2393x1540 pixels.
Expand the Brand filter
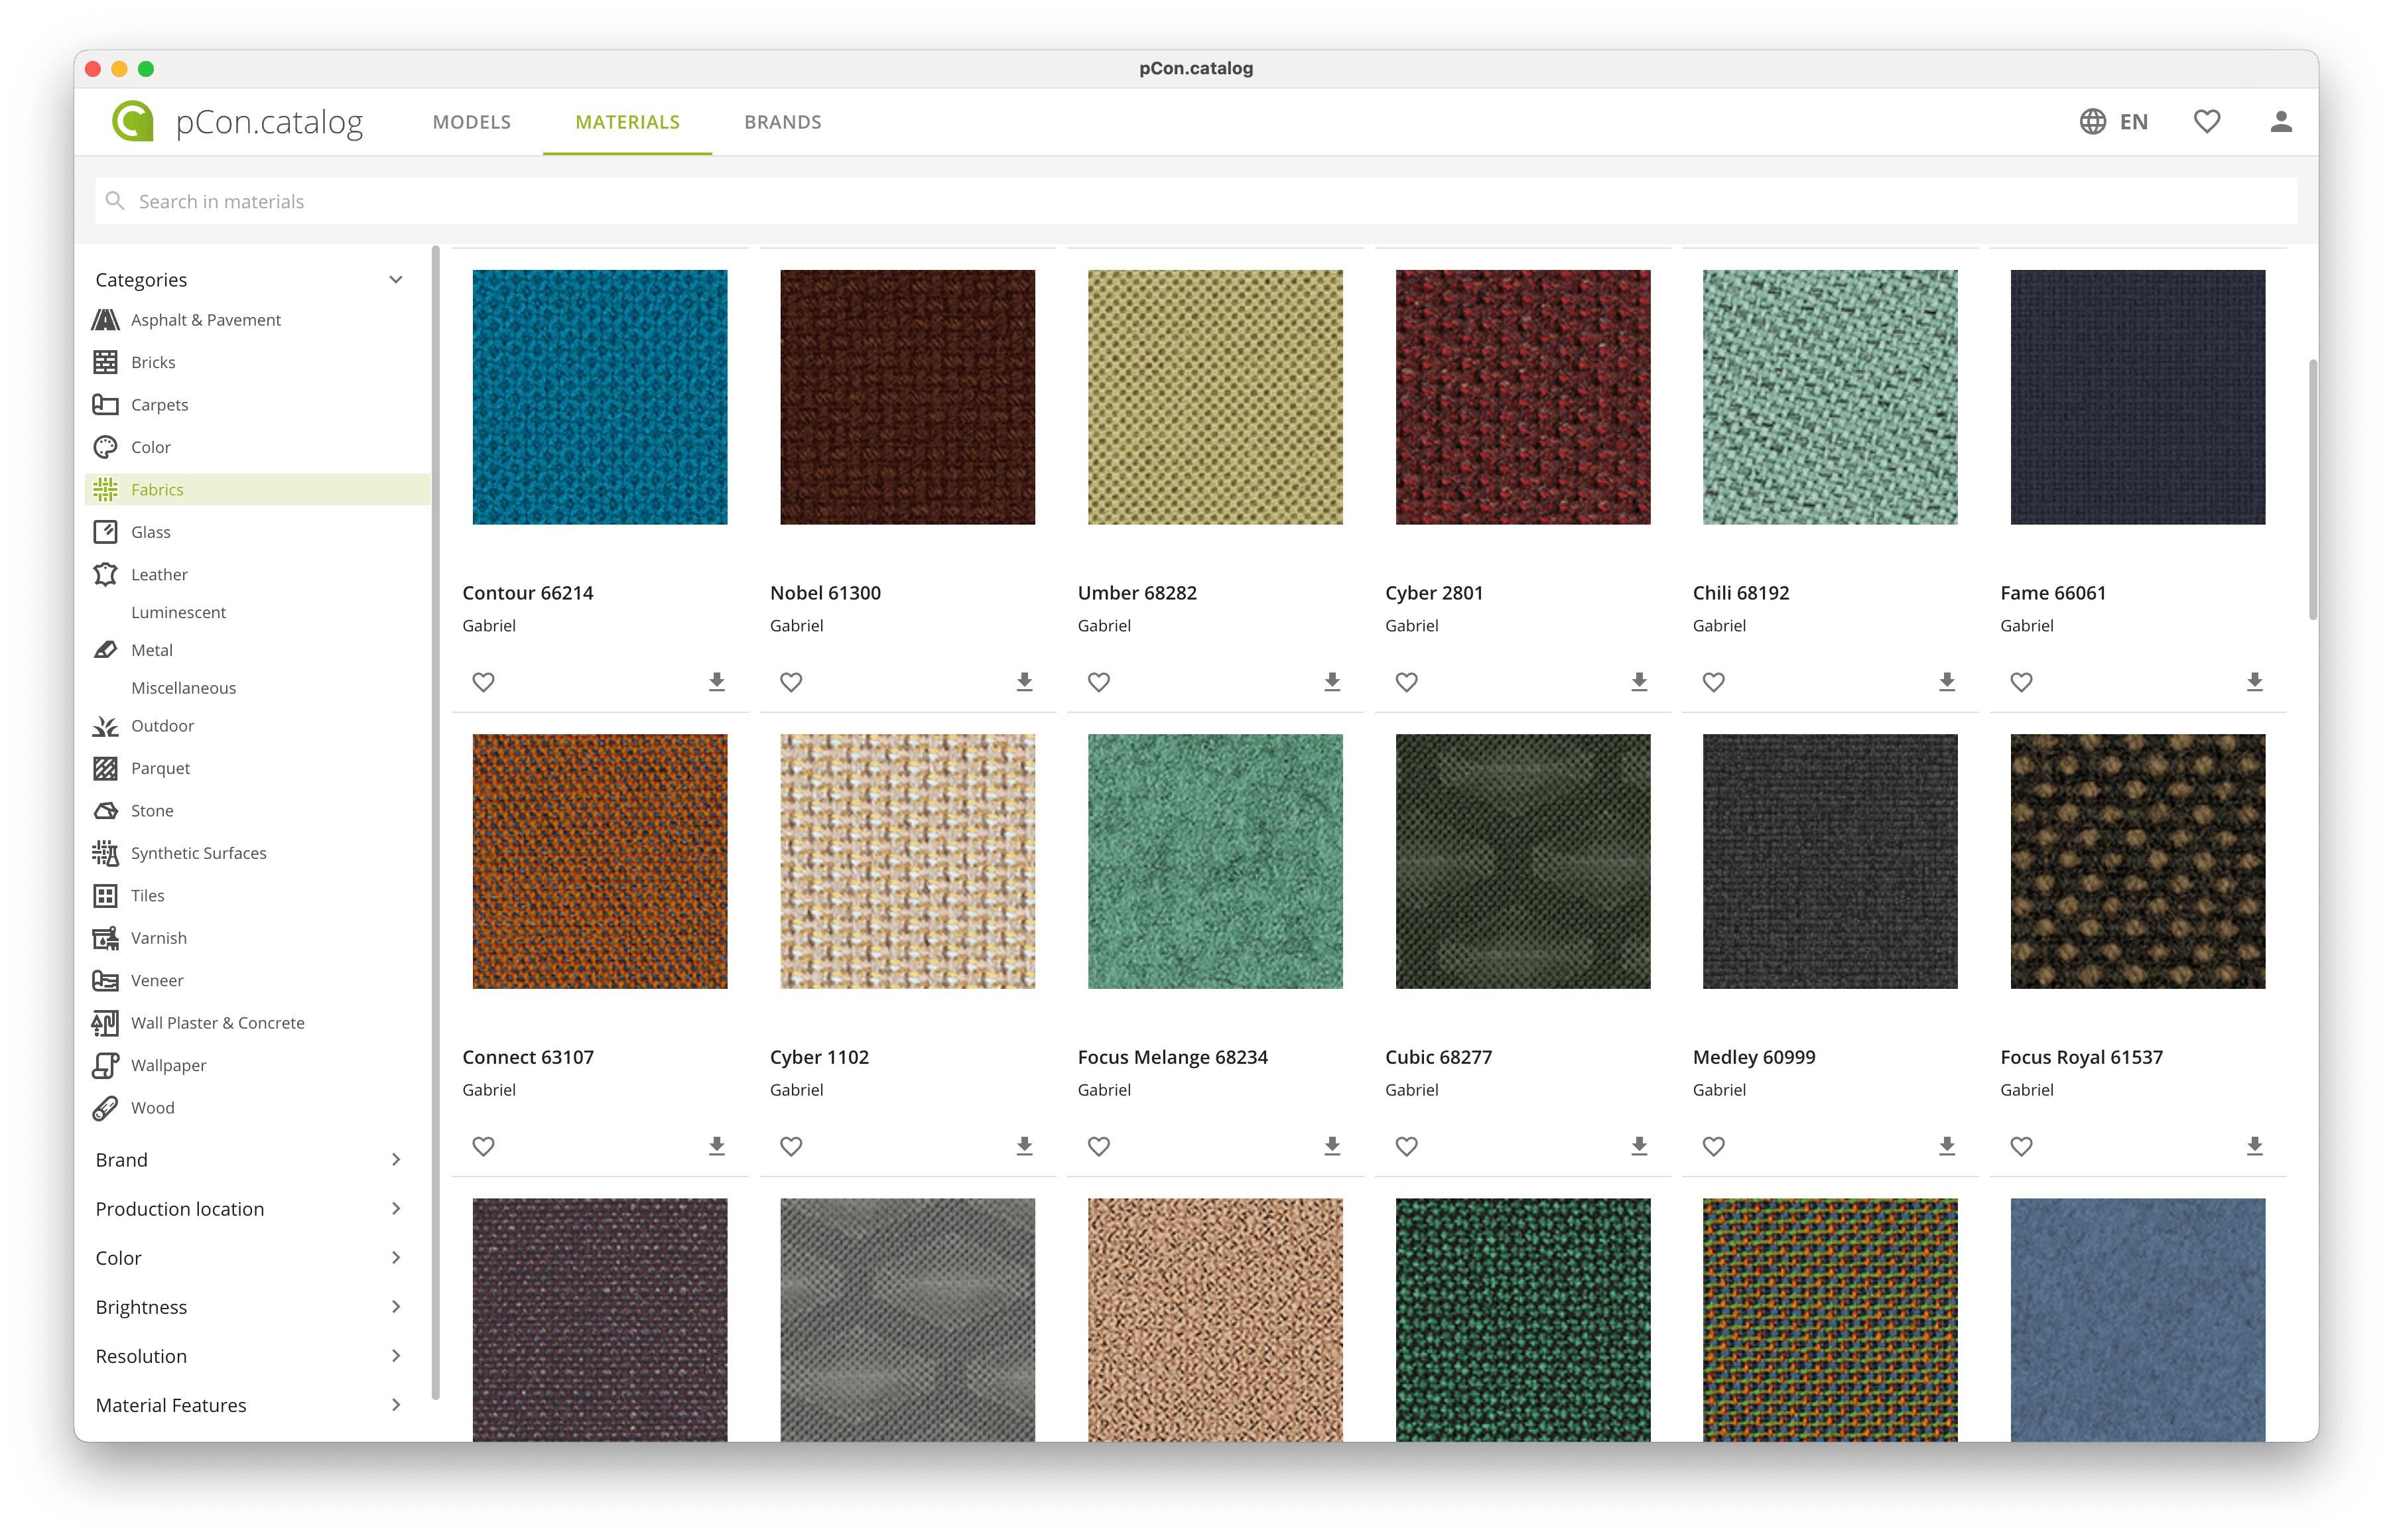pos(396,1160)
